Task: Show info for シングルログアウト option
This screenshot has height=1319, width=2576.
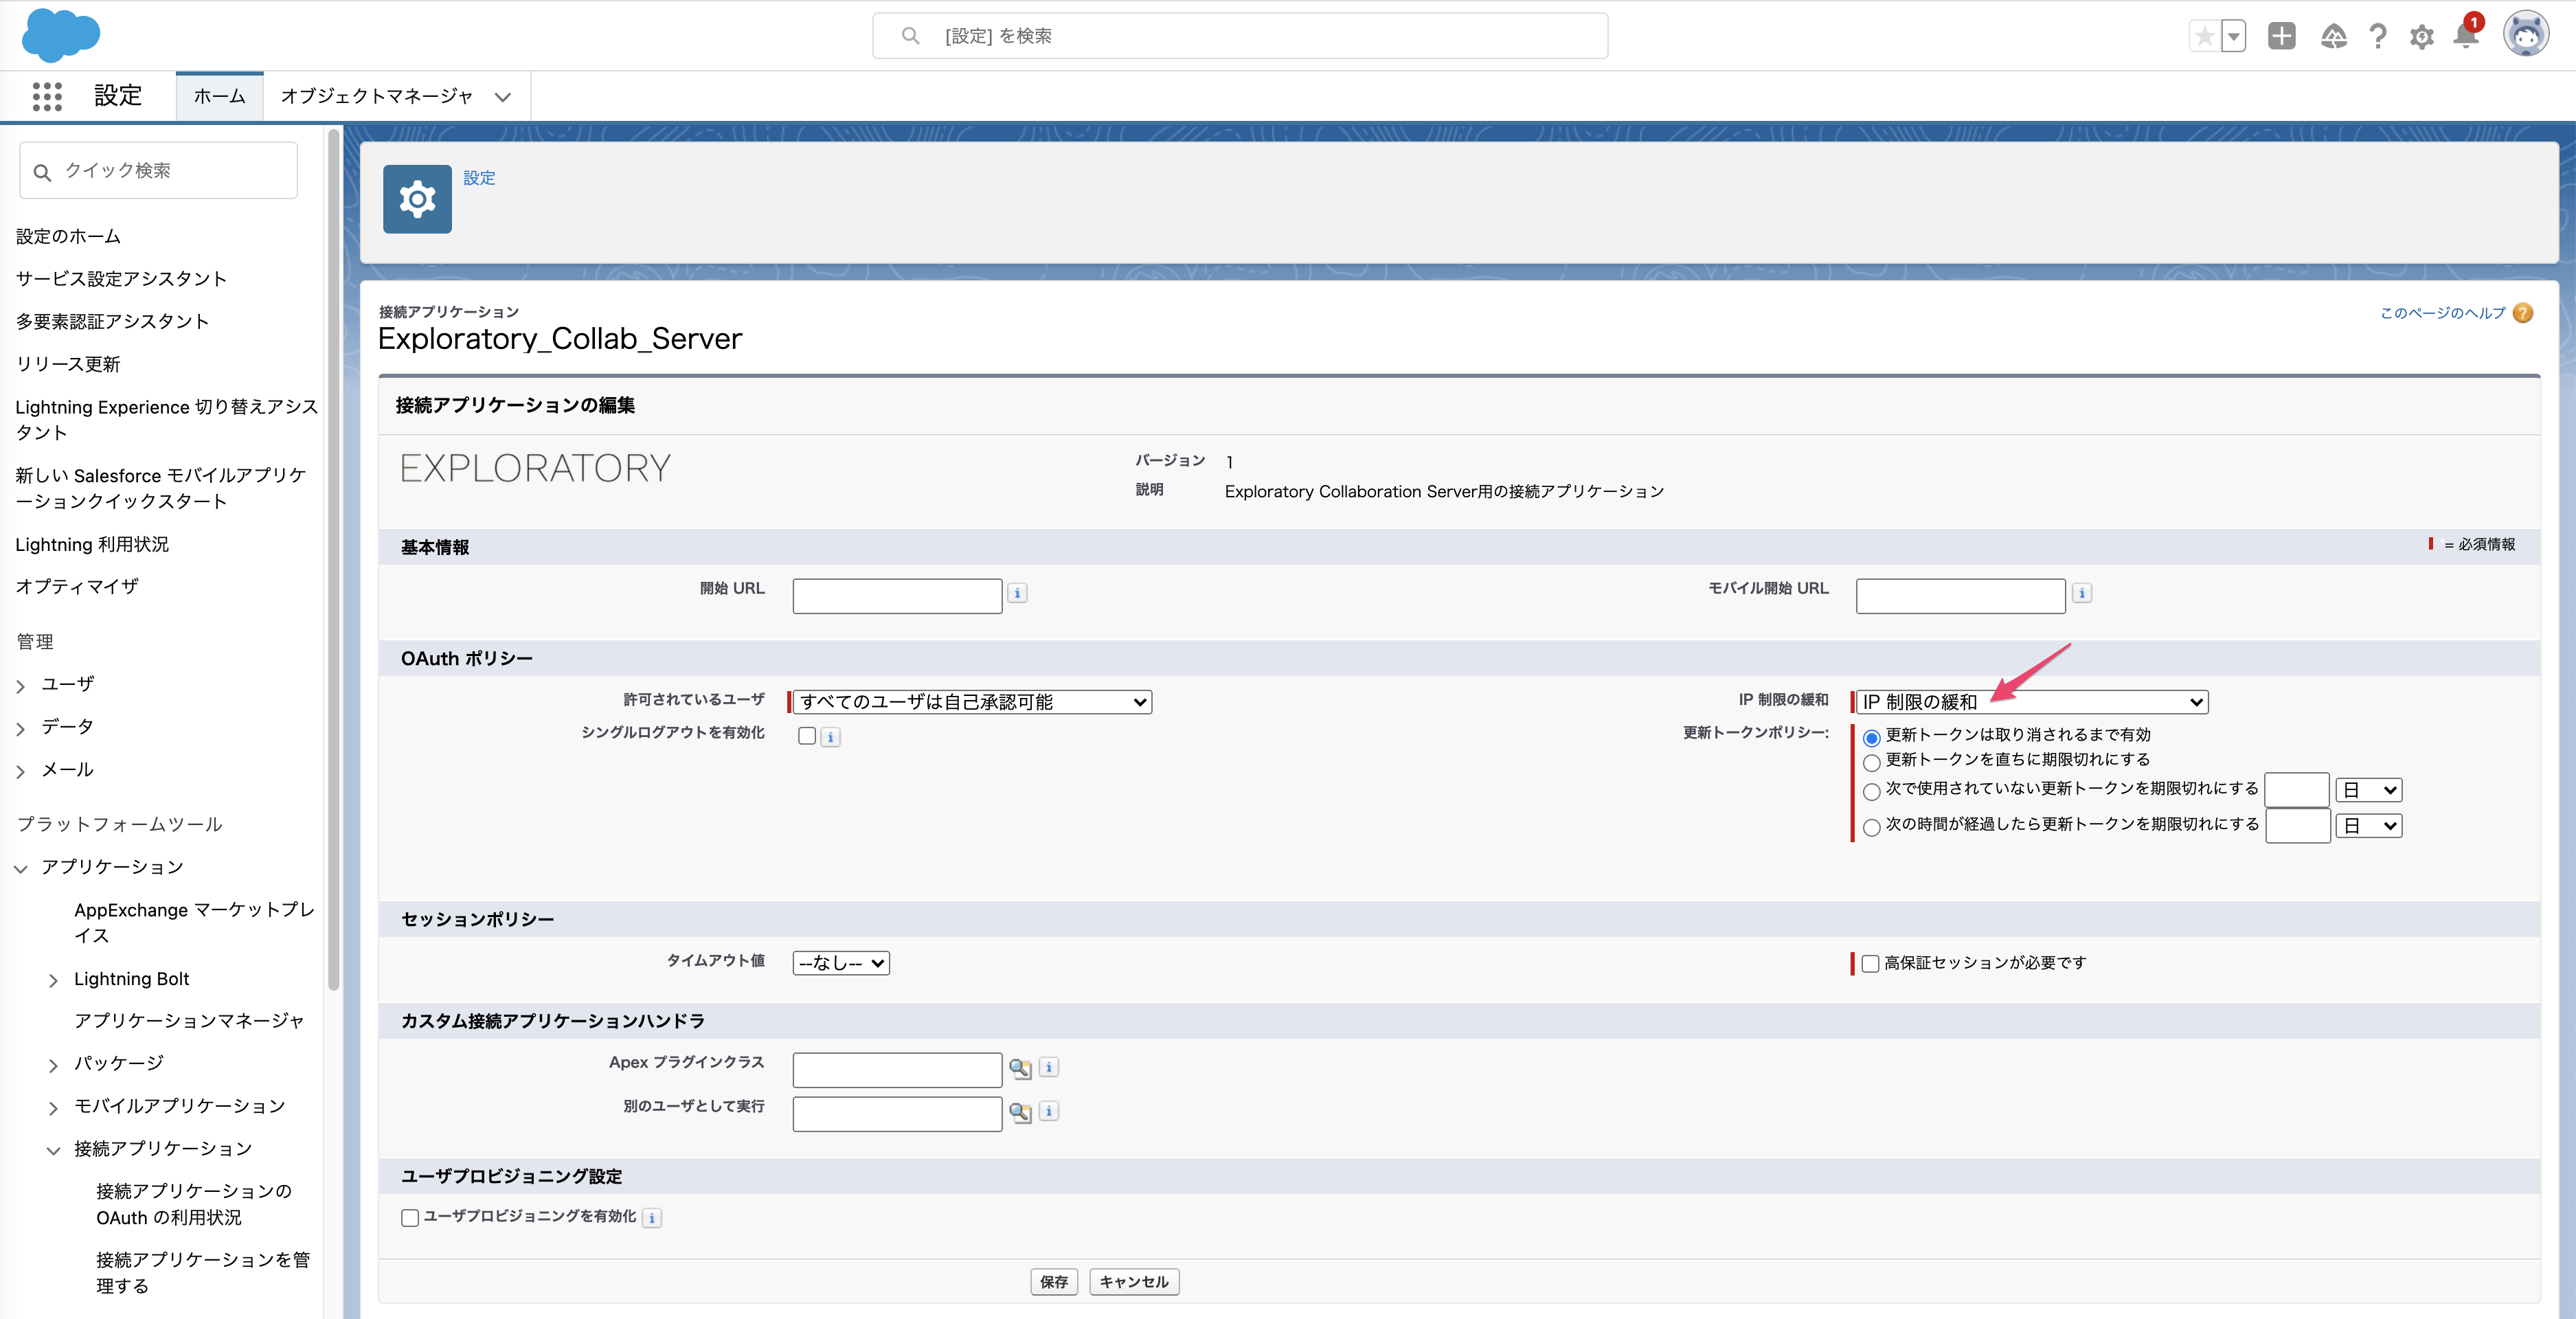Action: coord(831,737)
